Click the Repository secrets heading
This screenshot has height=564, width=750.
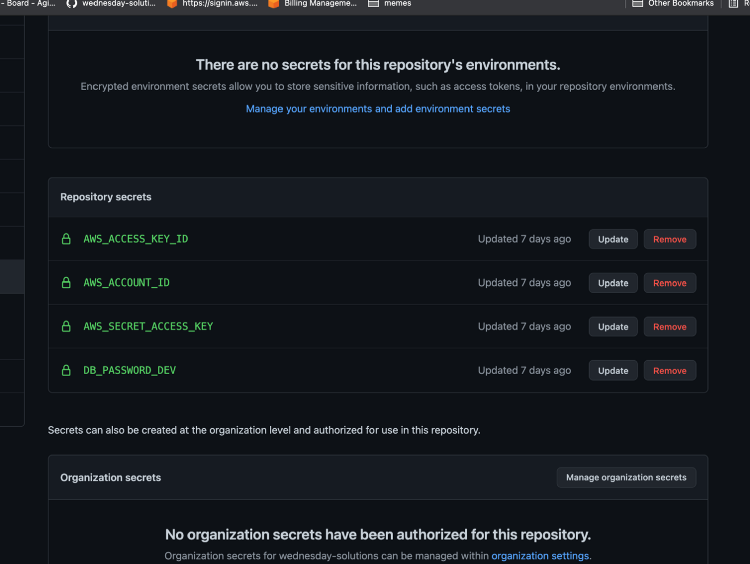tap(106, 197)
